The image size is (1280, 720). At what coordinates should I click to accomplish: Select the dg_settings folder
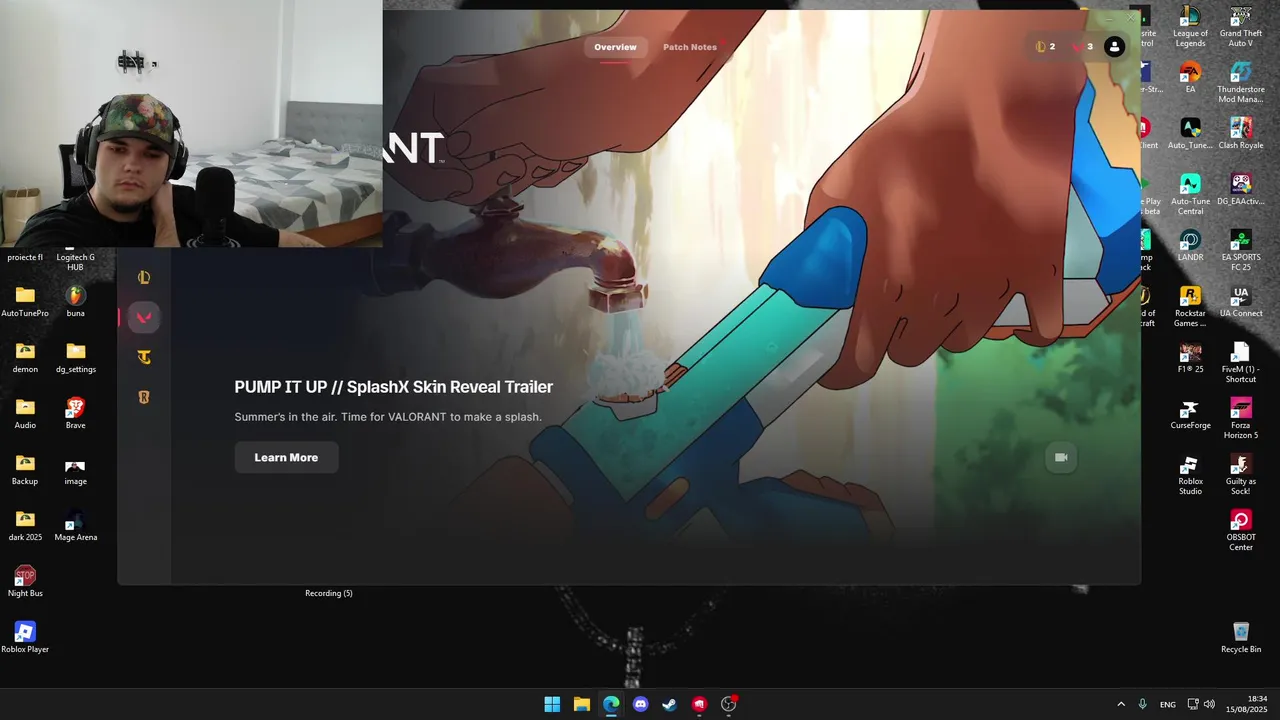76,357
